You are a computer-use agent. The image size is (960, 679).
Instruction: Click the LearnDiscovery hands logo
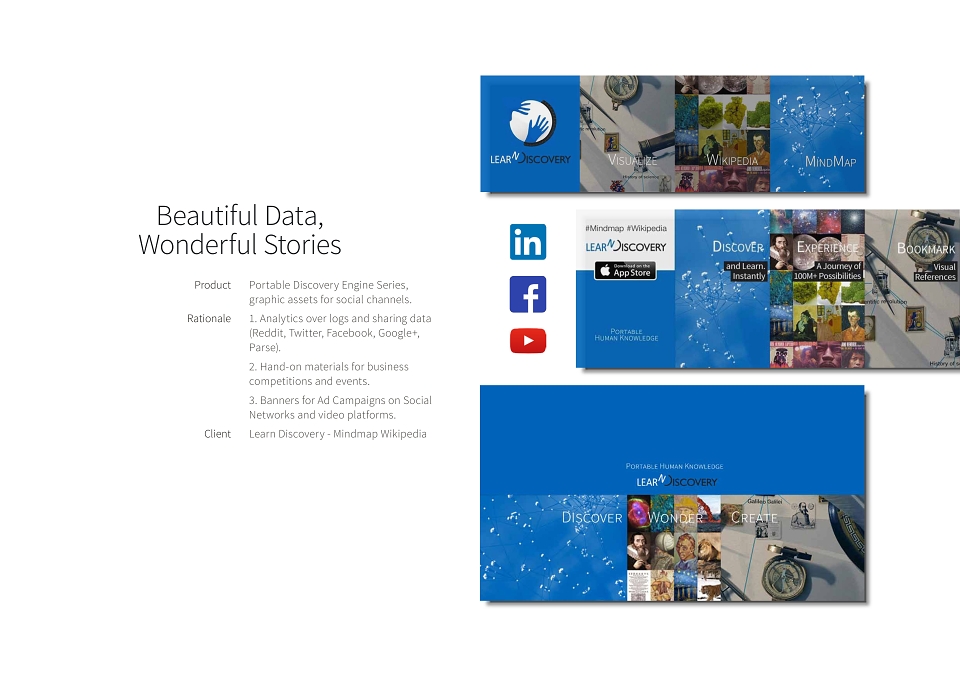532,122
